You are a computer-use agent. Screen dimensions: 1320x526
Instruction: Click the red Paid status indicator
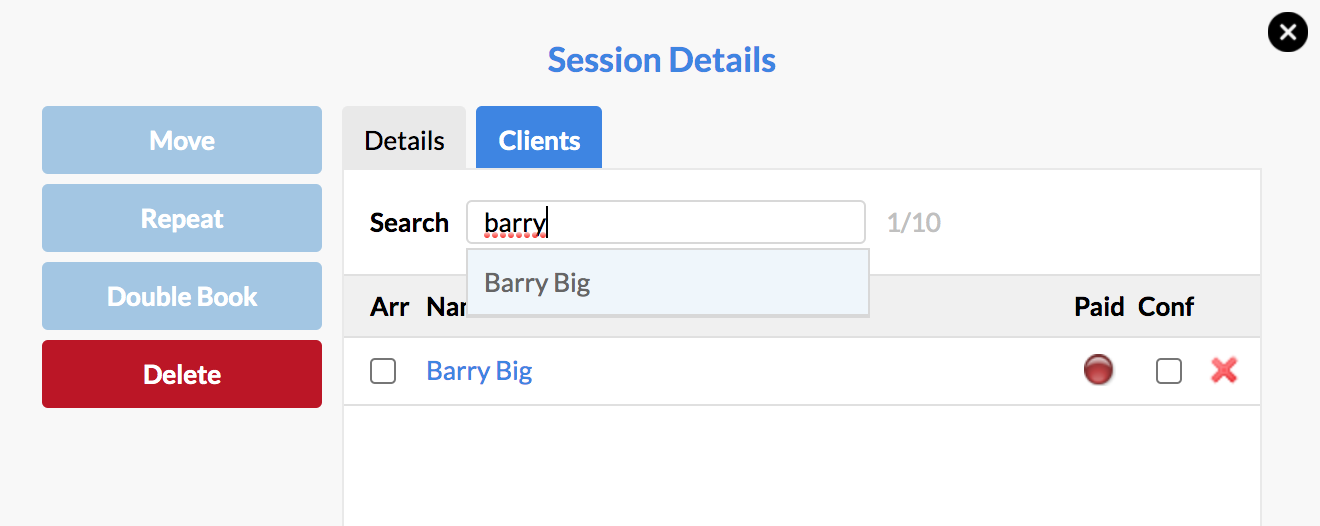pos(1098,370)
